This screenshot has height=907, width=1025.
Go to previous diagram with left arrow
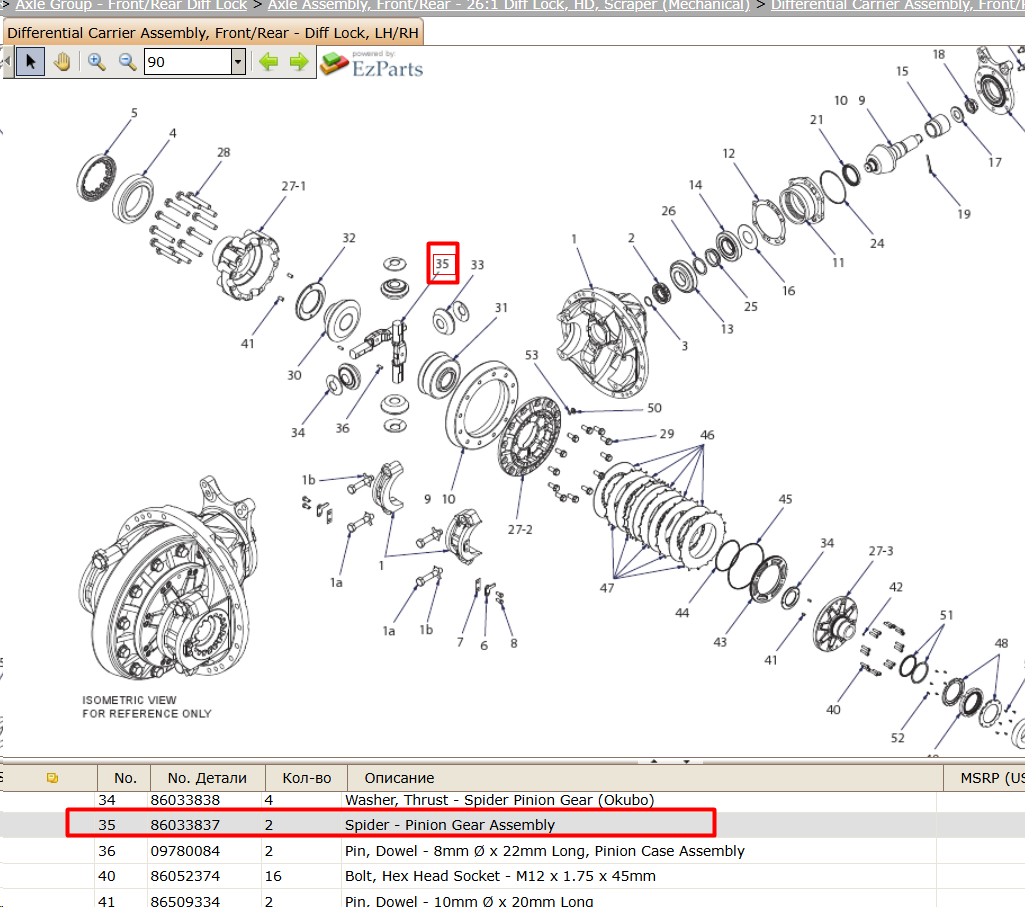tap(268, 62)
